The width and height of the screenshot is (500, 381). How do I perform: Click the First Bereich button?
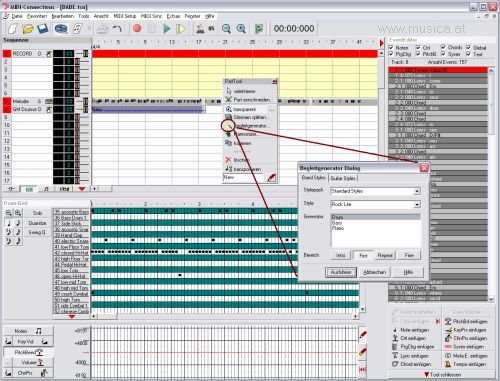(x=363, y=255)
